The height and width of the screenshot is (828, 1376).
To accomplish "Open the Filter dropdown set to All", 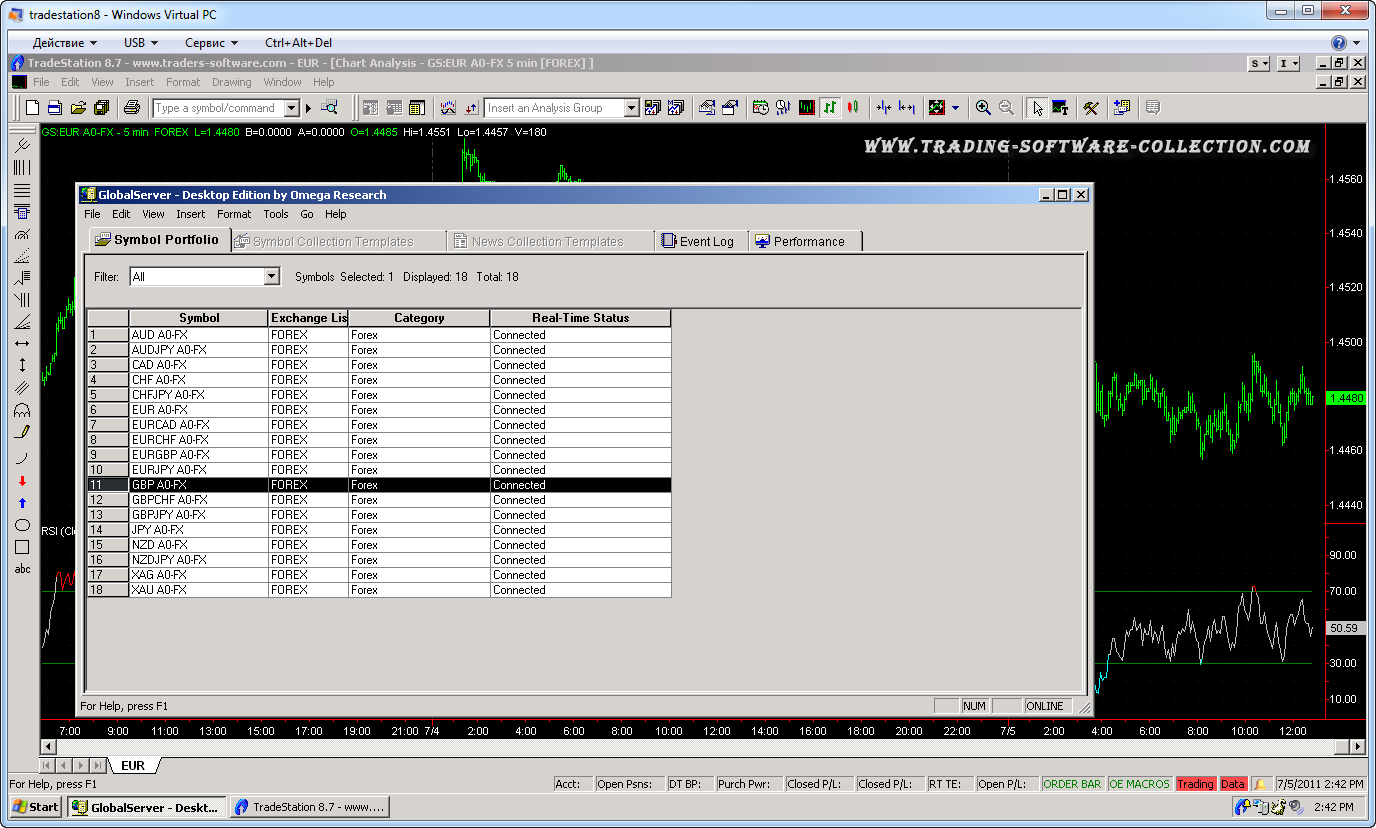I will [271, 277].
